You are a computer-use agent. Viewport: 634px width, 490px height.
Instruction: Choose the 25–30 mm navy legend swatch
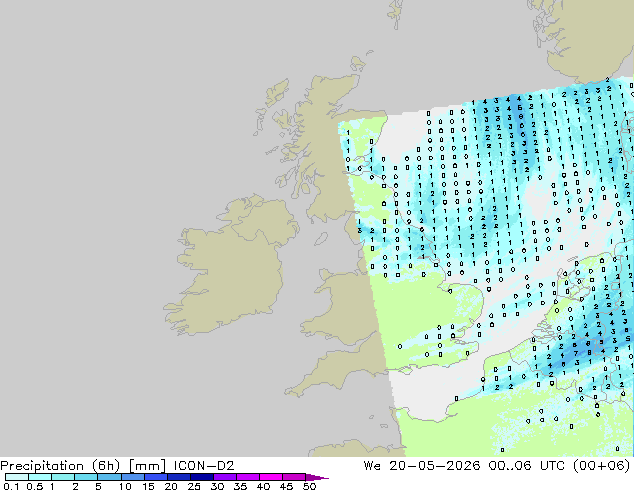[x=201, y=477]
